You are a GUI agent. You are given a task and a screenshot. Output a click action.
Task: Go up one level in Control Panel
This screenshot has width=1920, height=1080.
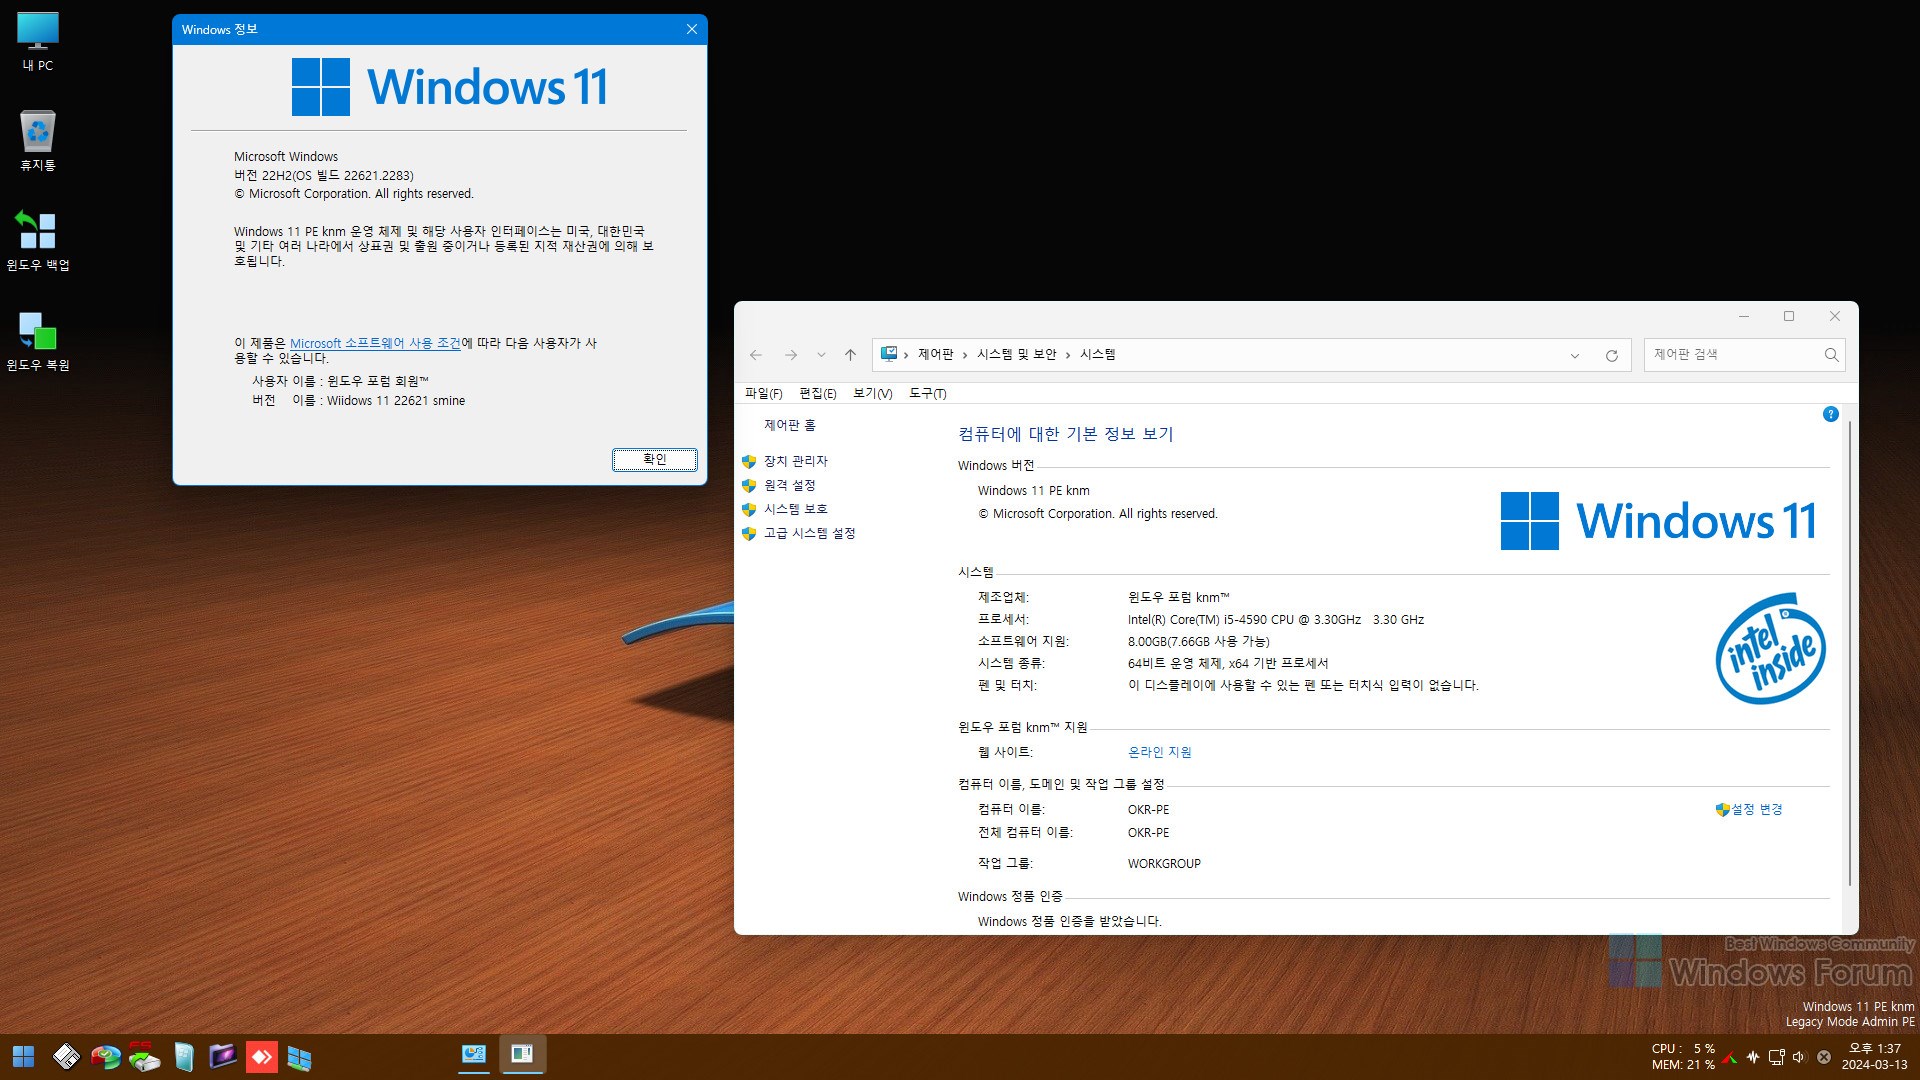850,355
